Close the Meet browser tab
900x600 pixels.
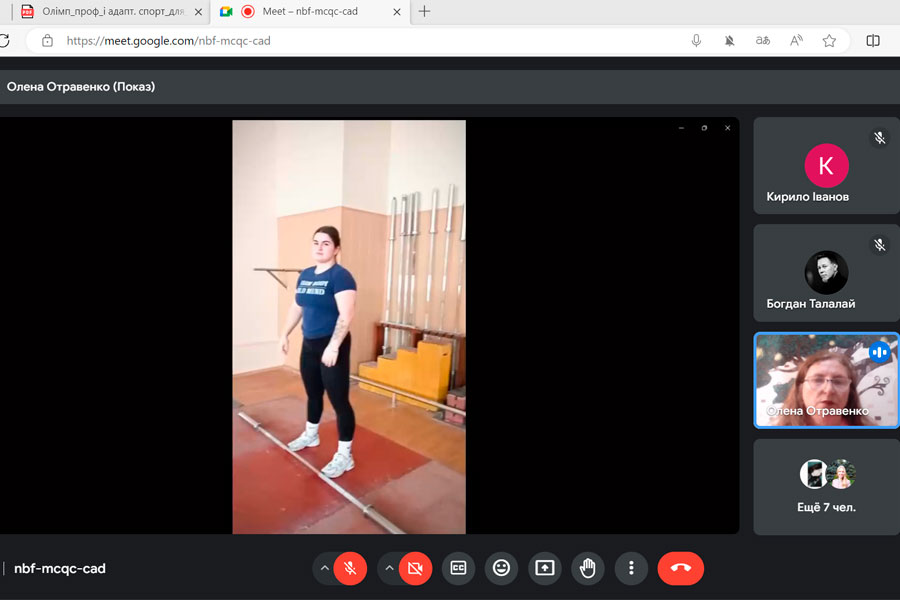(x=397, y=11)
